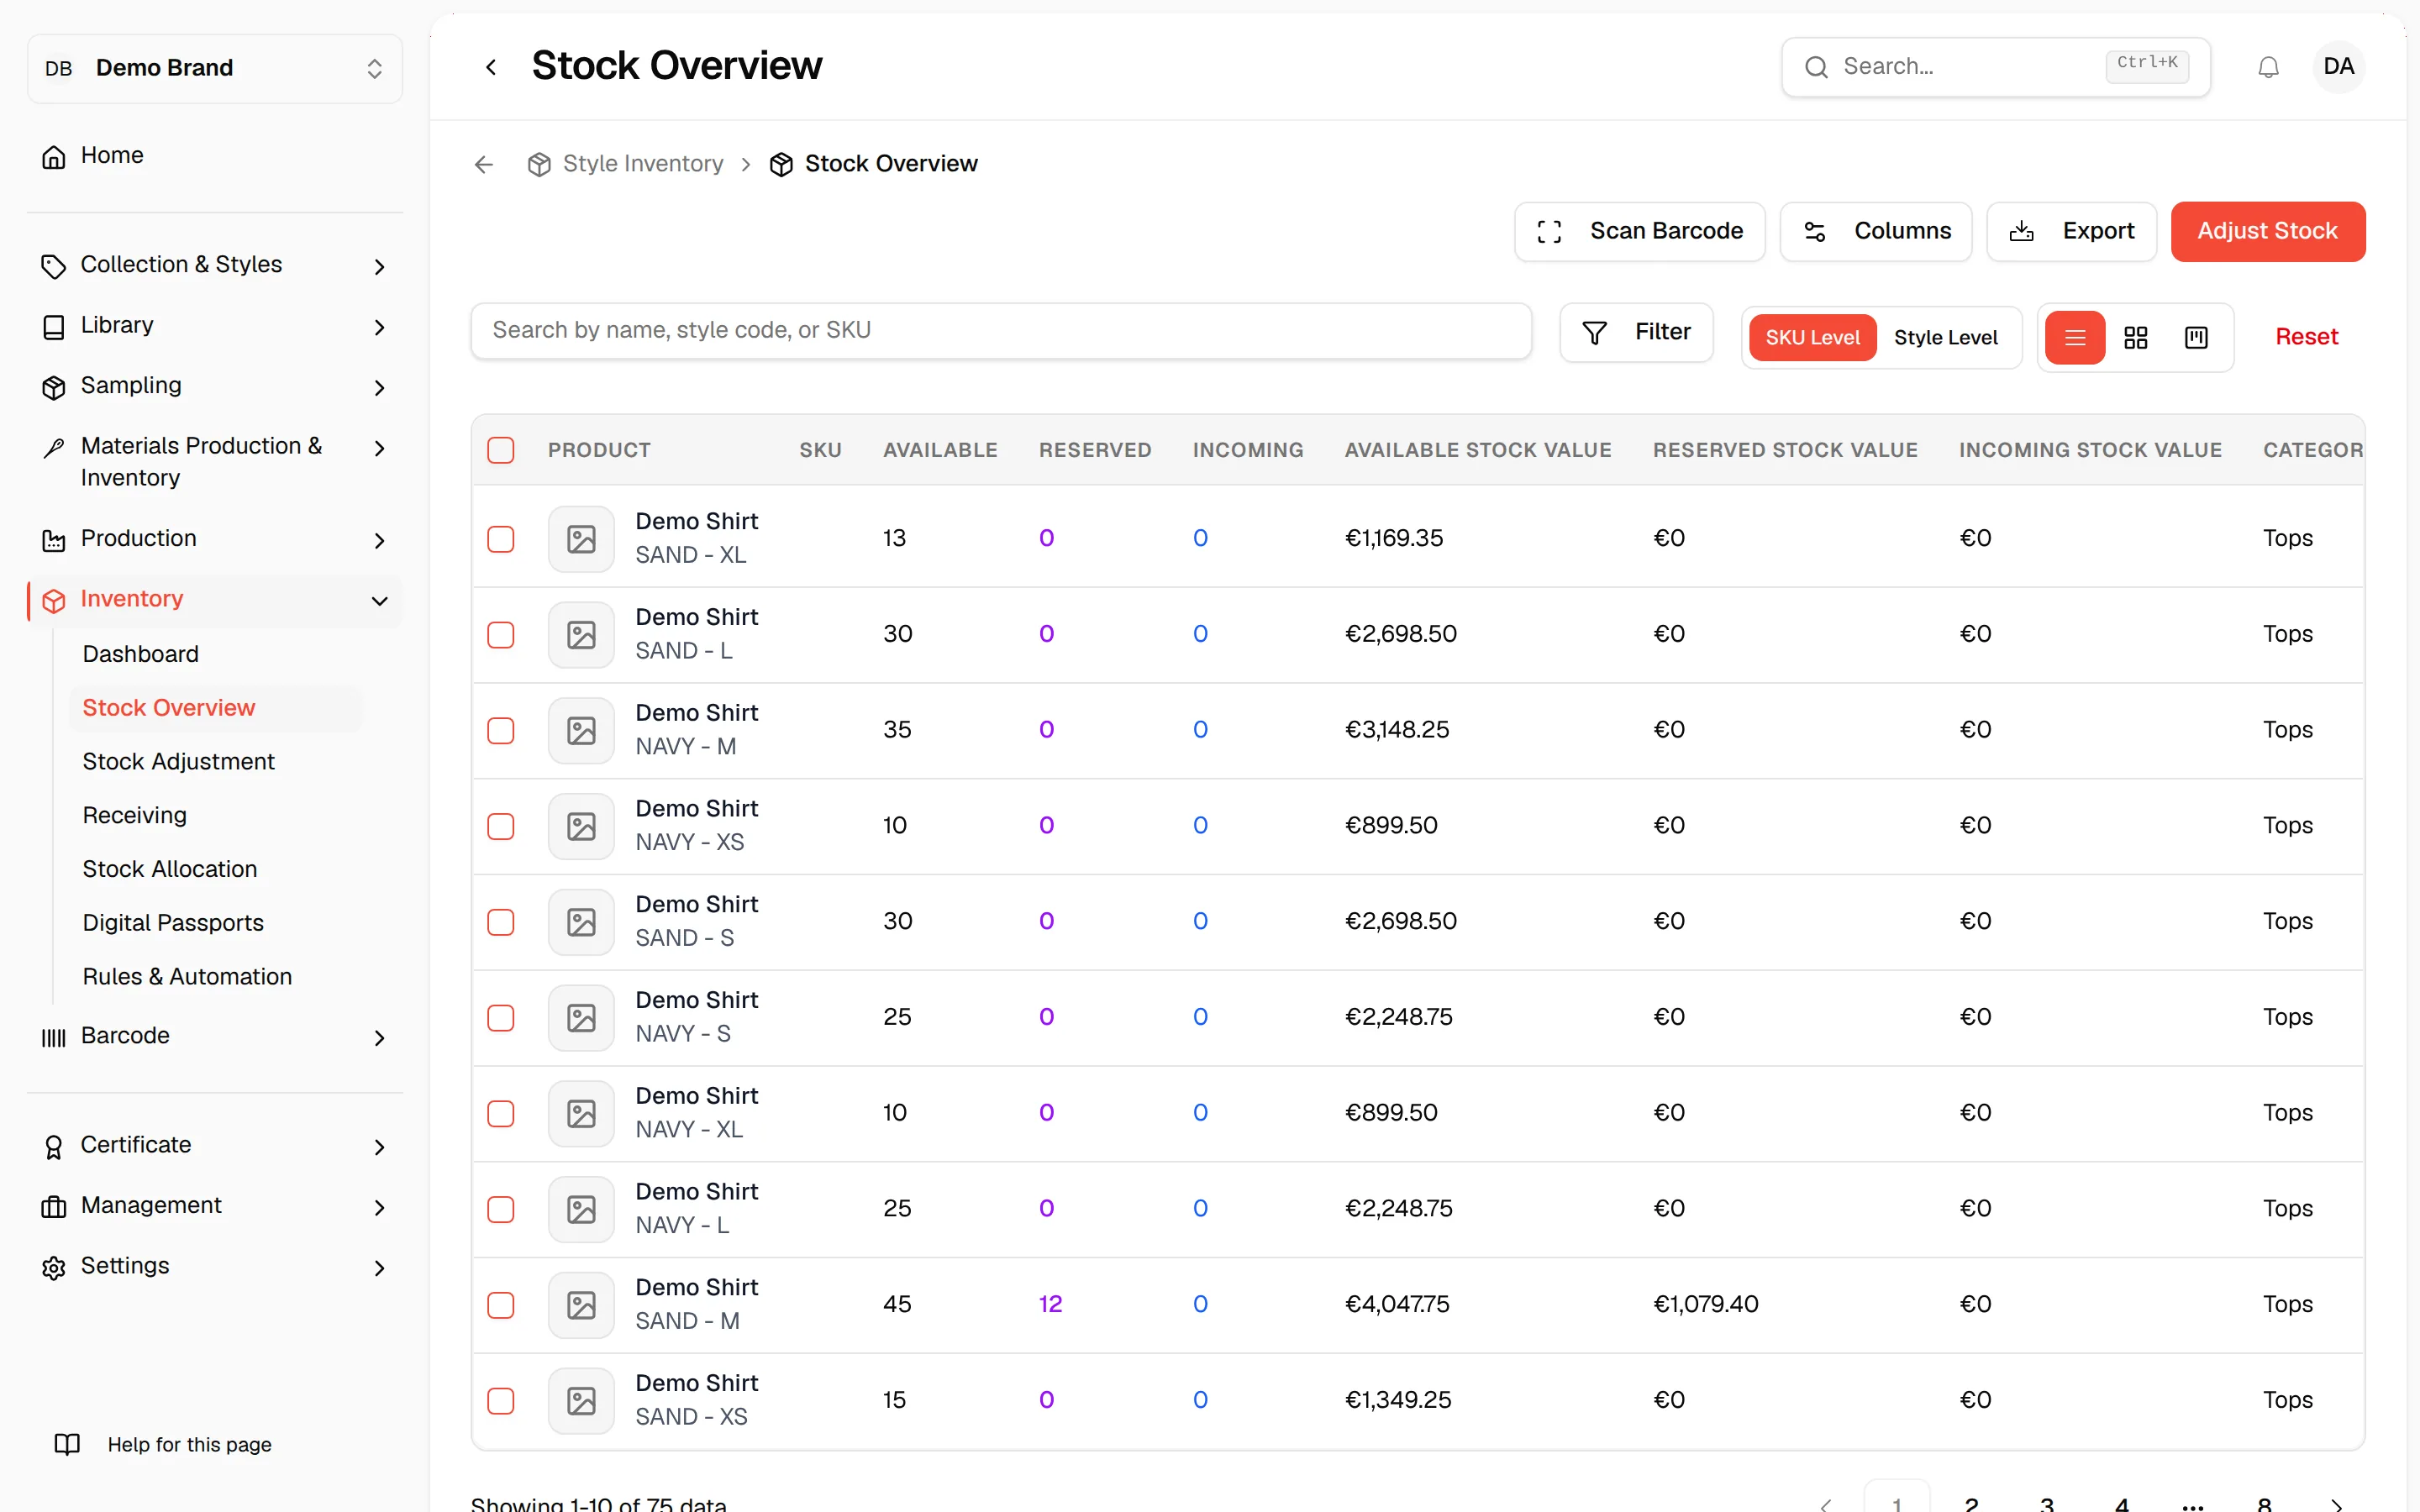Collapse the Inventory section chevron
2420x1512 pixels.
379,600
